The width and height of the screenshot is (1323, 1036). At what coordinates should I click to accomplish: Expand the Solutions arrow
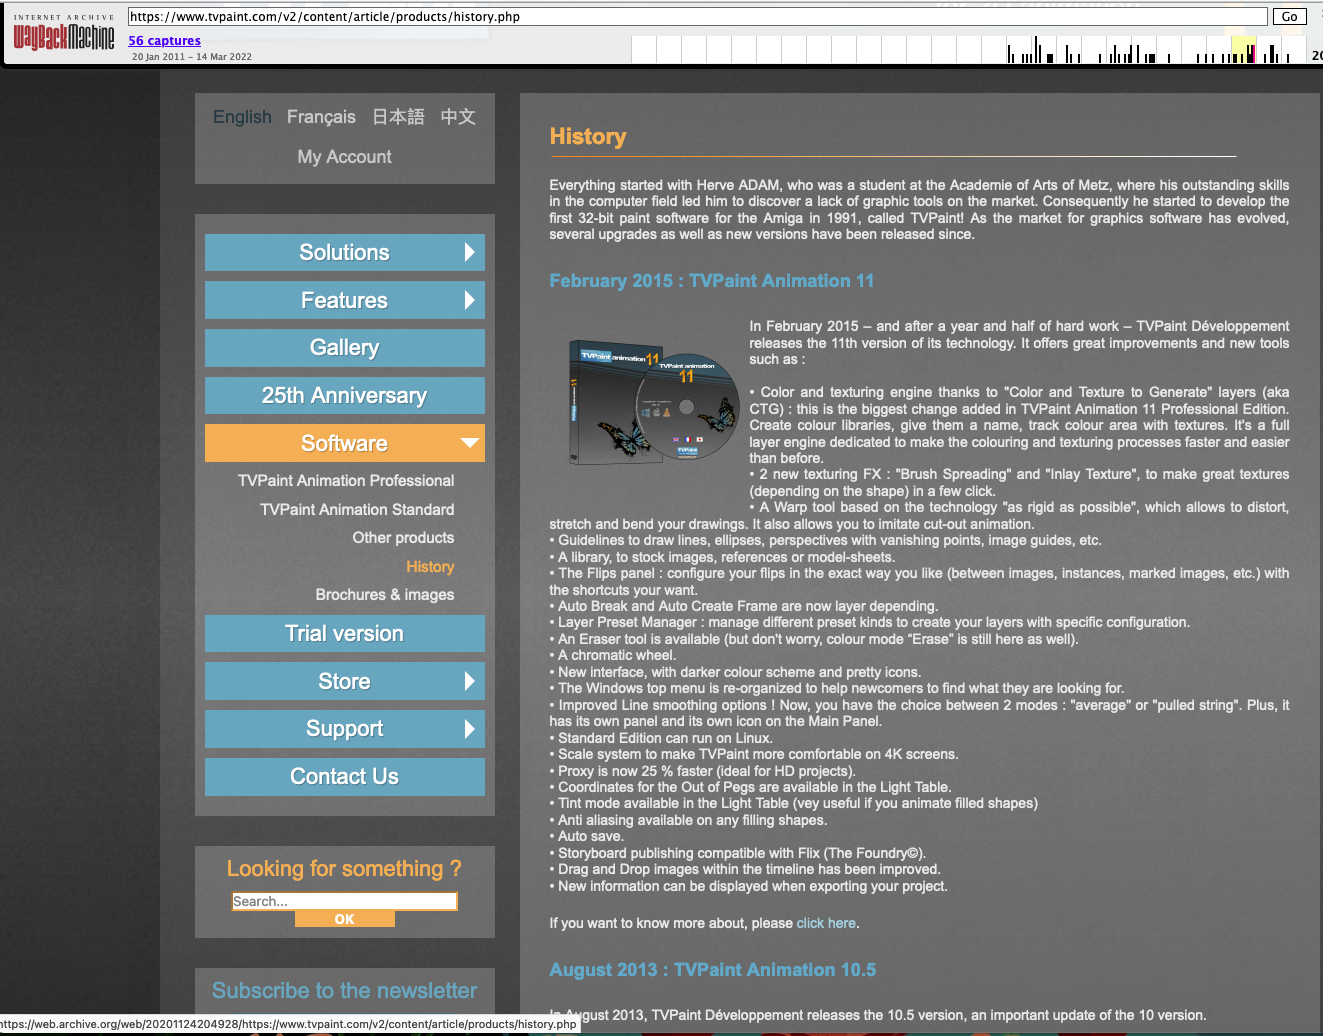click(x=469, y=252)
